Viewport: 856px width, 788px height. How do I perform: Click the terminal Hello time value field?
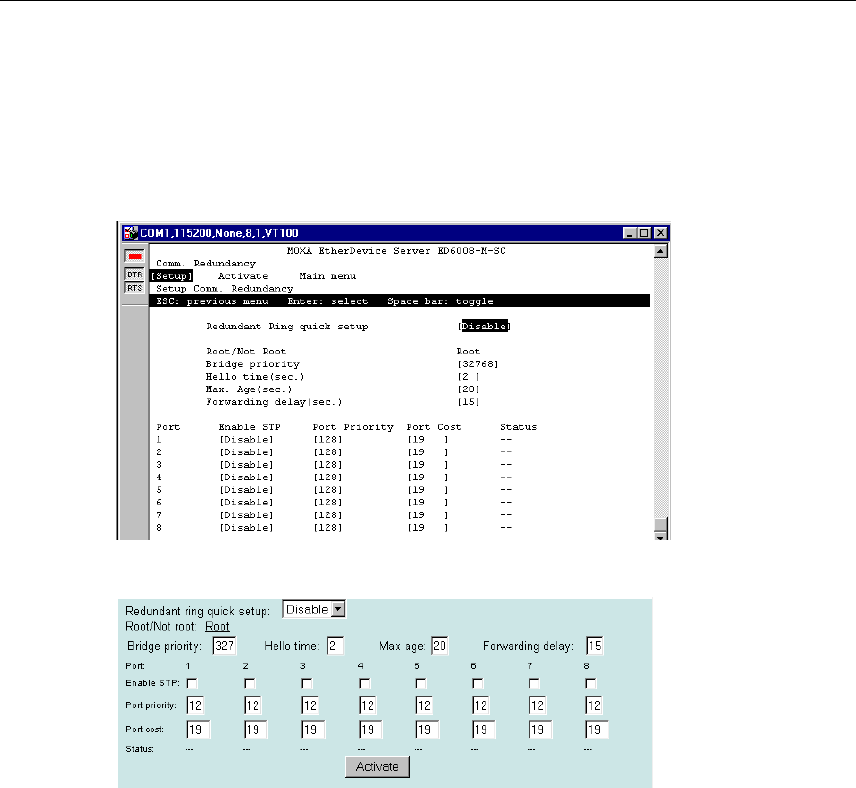468,377
